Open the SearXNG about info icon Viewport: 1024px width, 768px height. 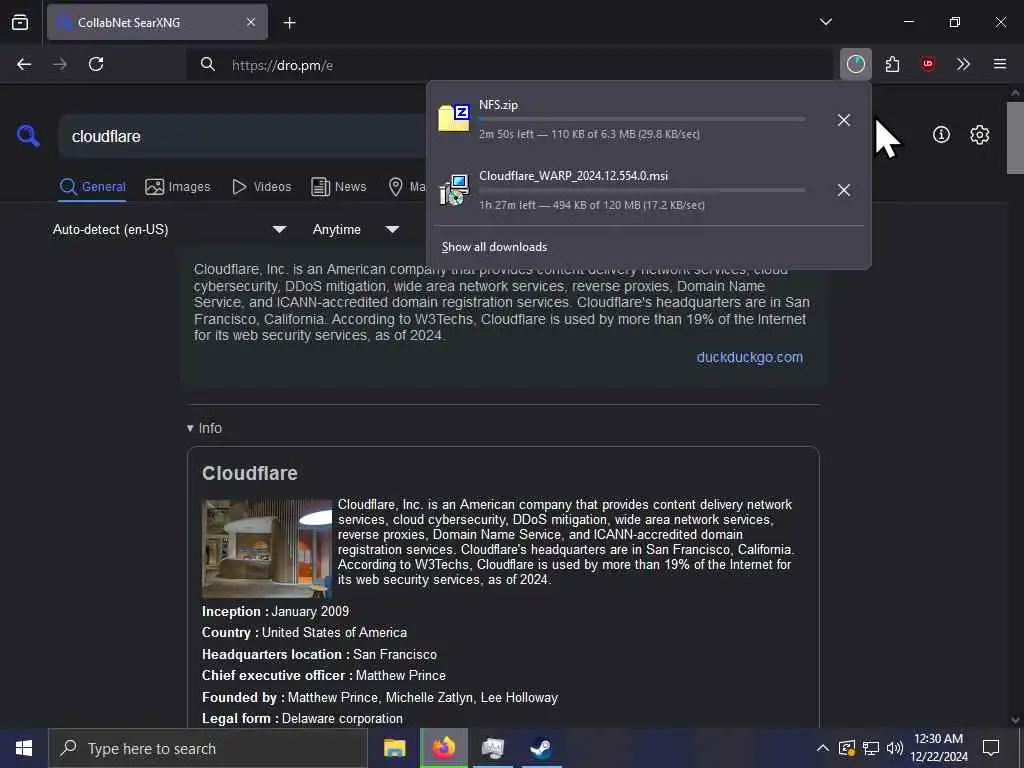(x=941, y=135)
